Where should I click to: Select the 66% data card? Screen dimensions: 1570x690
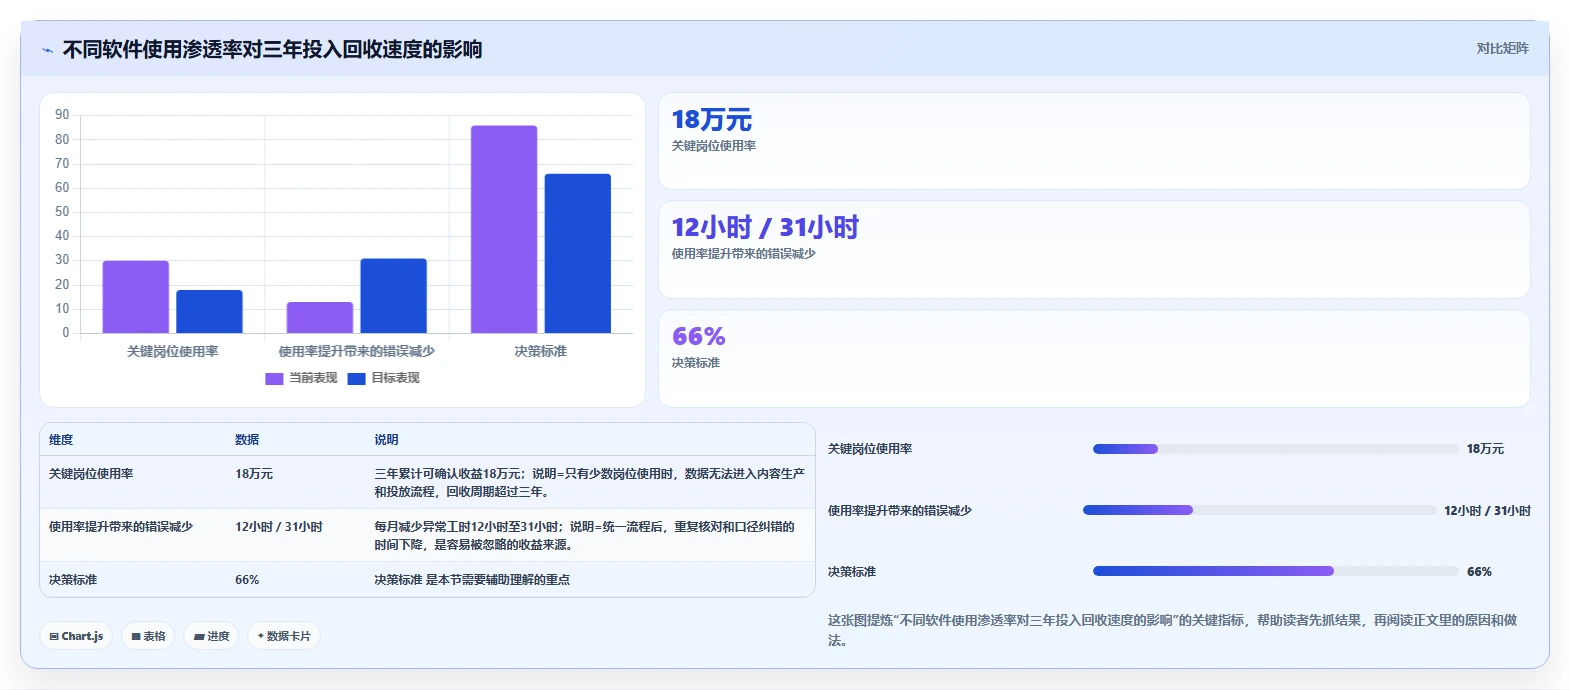pos(1094,358)
